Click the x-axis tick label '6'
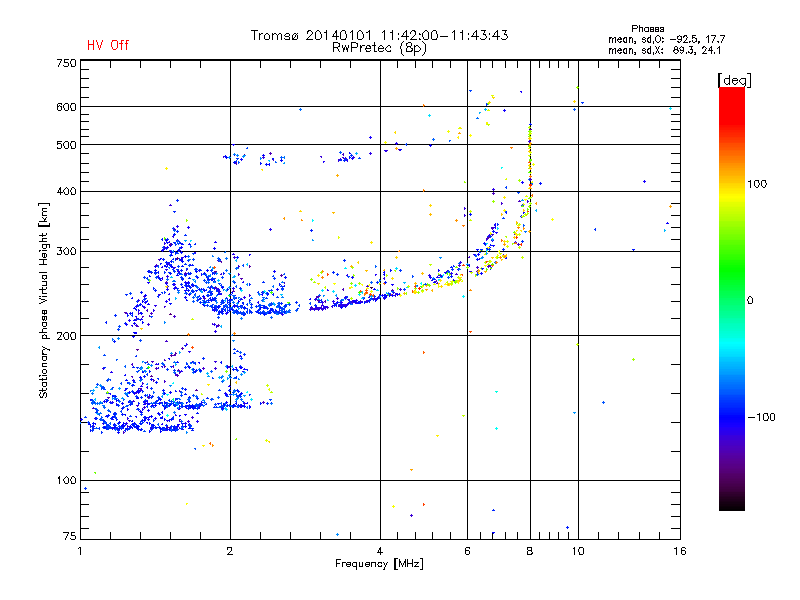 467,551
